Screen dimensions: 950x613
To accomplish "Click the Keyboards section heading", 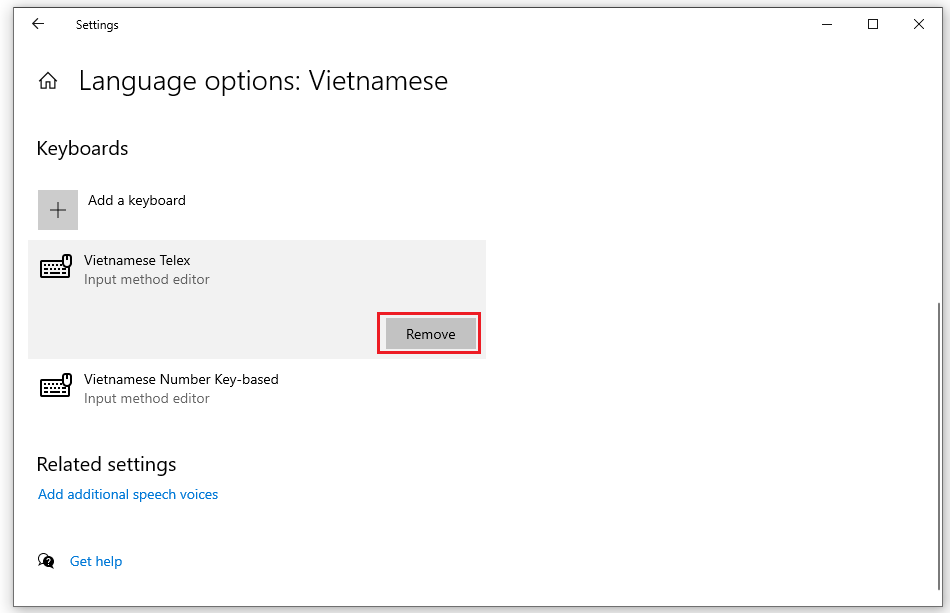I will (82, 148).
